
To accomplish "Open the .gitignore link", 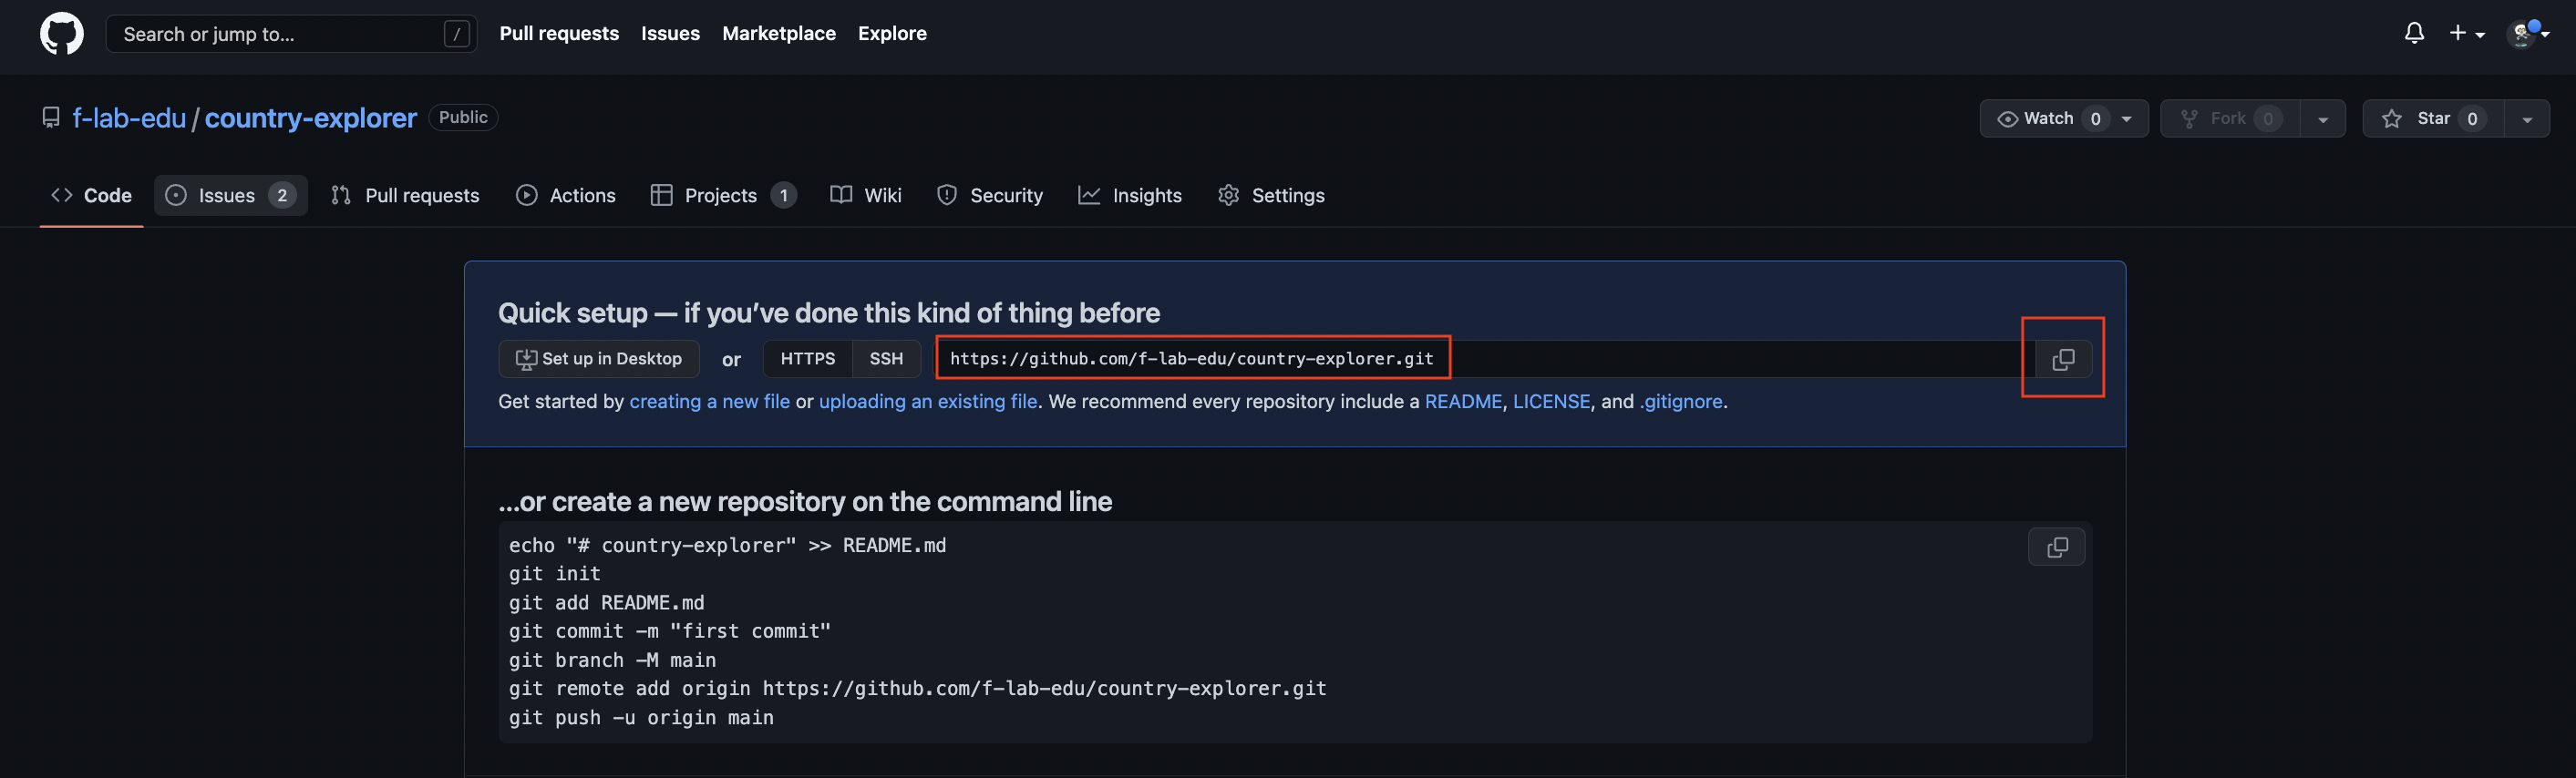I will click(1681, 402).
